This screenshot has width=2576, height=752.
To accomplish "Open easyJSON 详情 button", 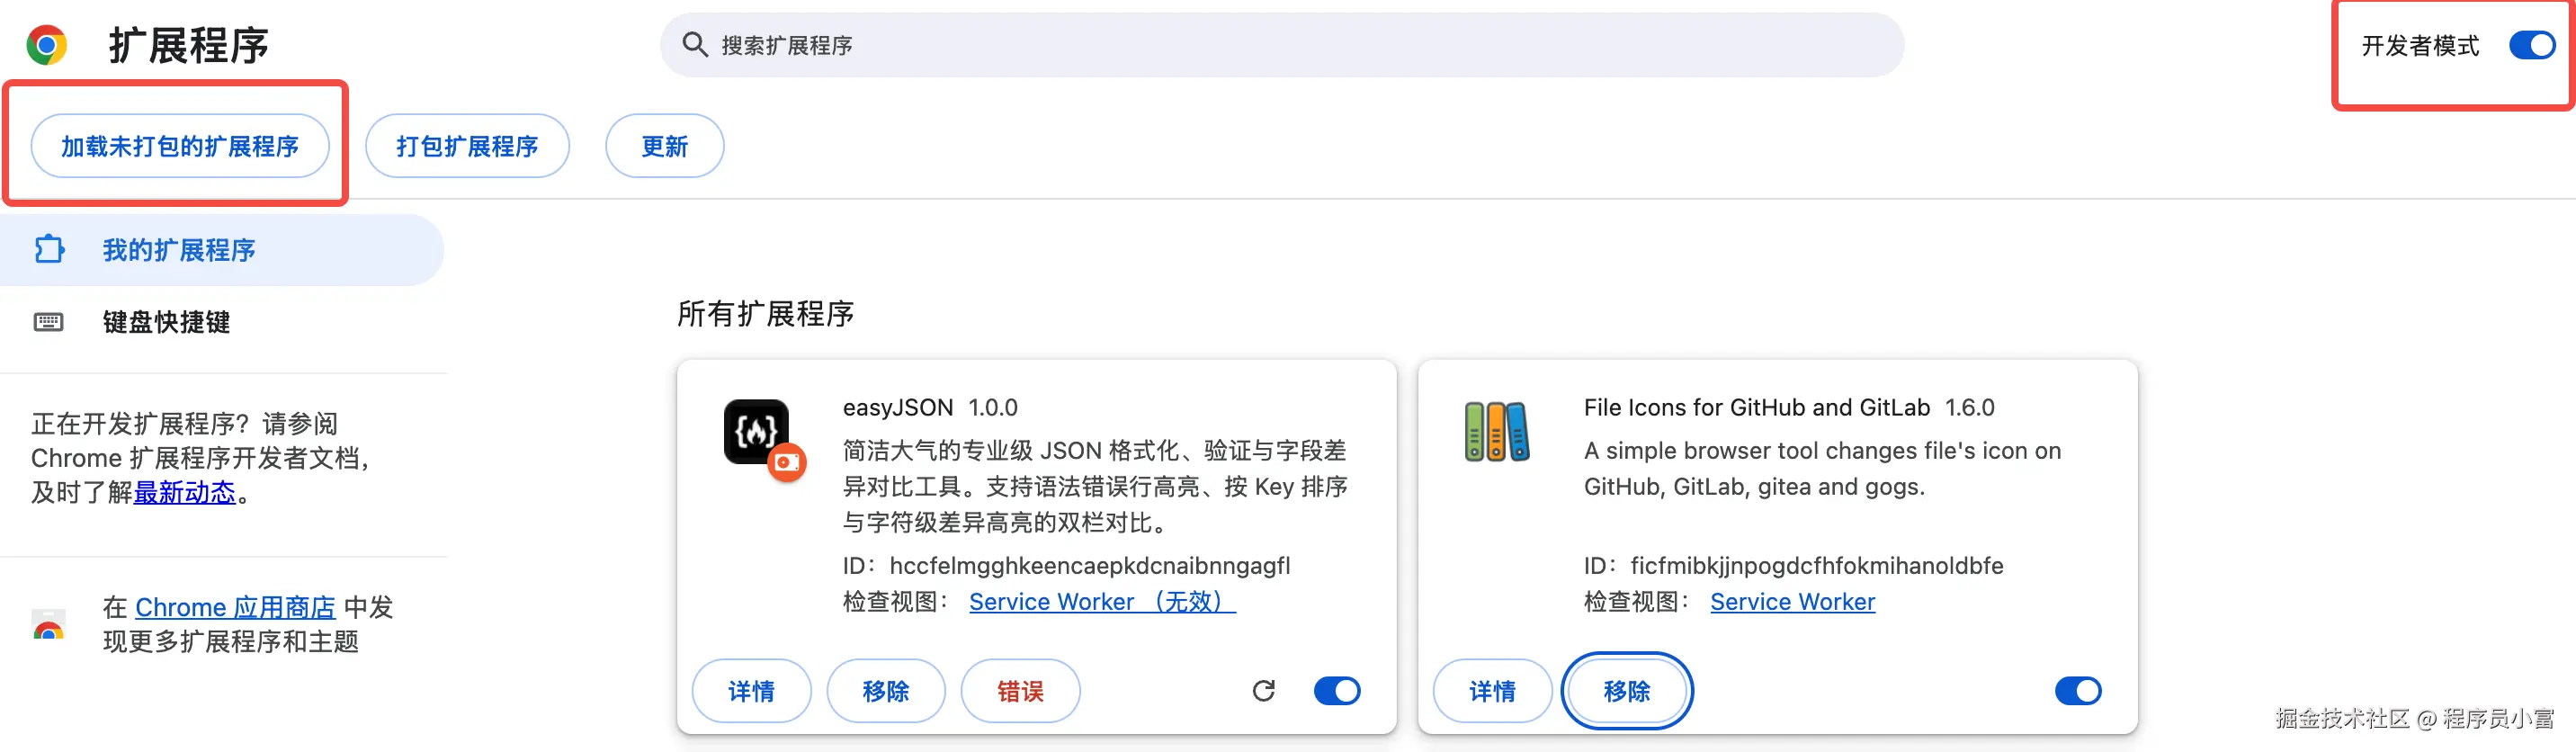I will tap(751, 691).
